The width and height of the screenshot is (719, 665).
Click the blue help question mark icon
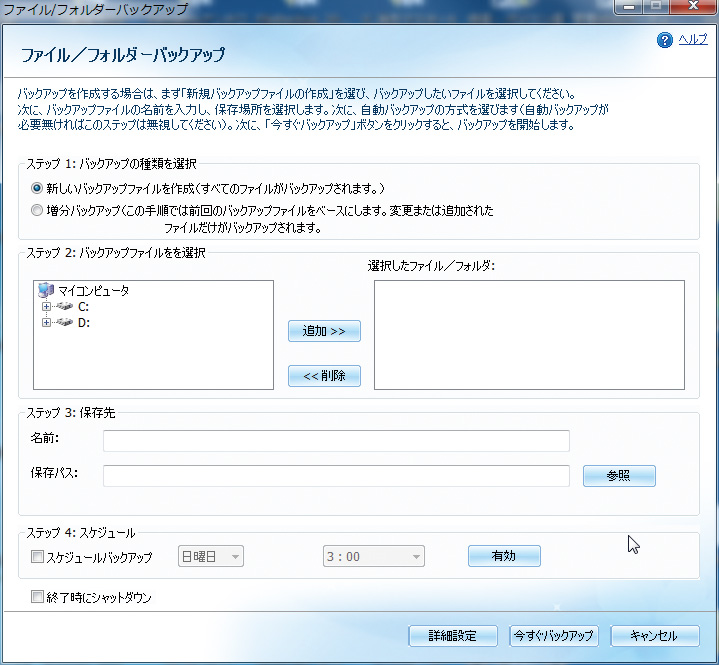click(664, 40)
